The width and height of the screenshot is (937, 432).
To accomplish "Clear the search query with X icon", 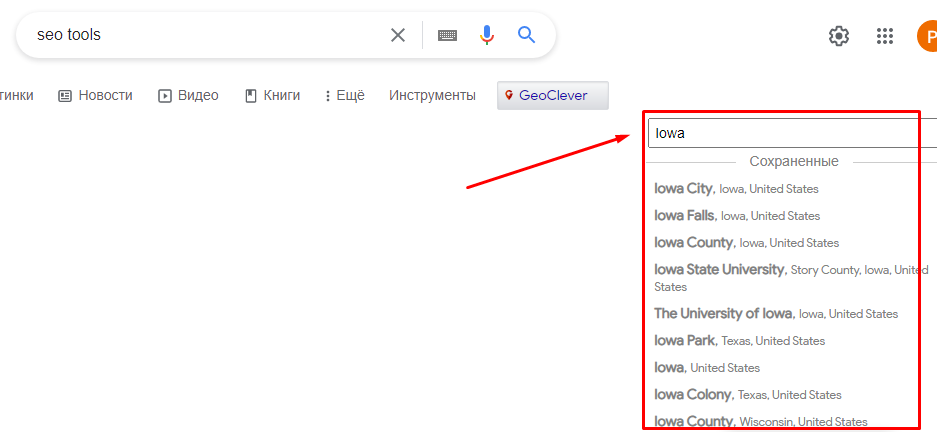I will coord(398,35).
